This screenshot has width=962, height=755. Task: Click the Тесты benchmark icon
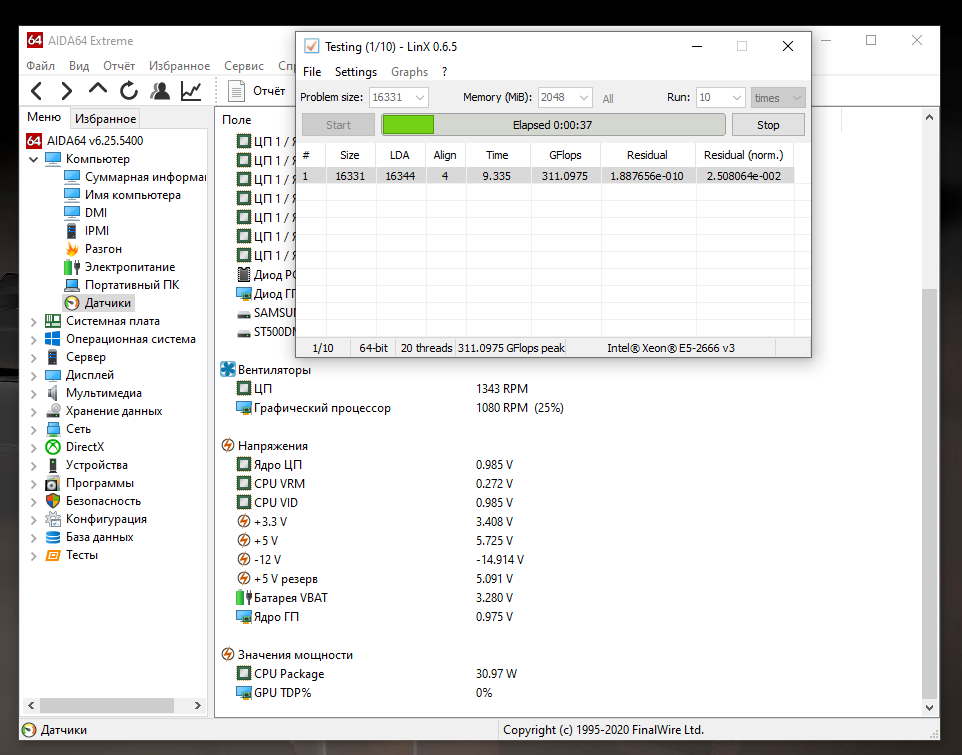pos(53,555)
